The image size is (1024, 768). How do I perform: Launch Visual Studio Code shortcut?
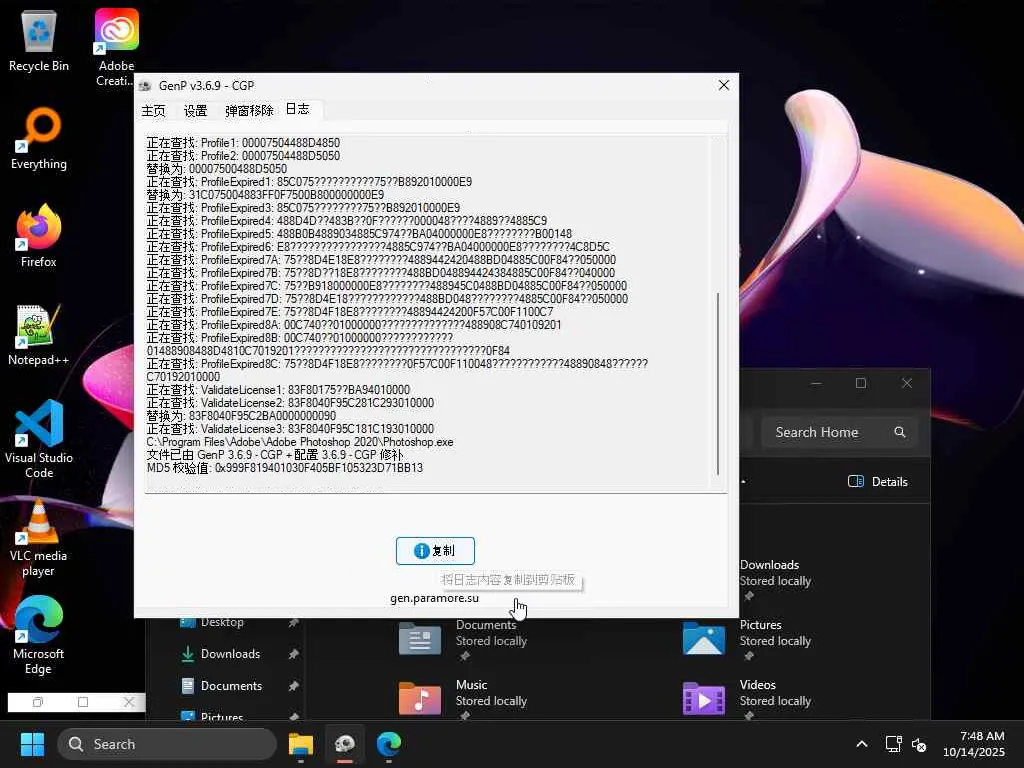click(39, 440)
